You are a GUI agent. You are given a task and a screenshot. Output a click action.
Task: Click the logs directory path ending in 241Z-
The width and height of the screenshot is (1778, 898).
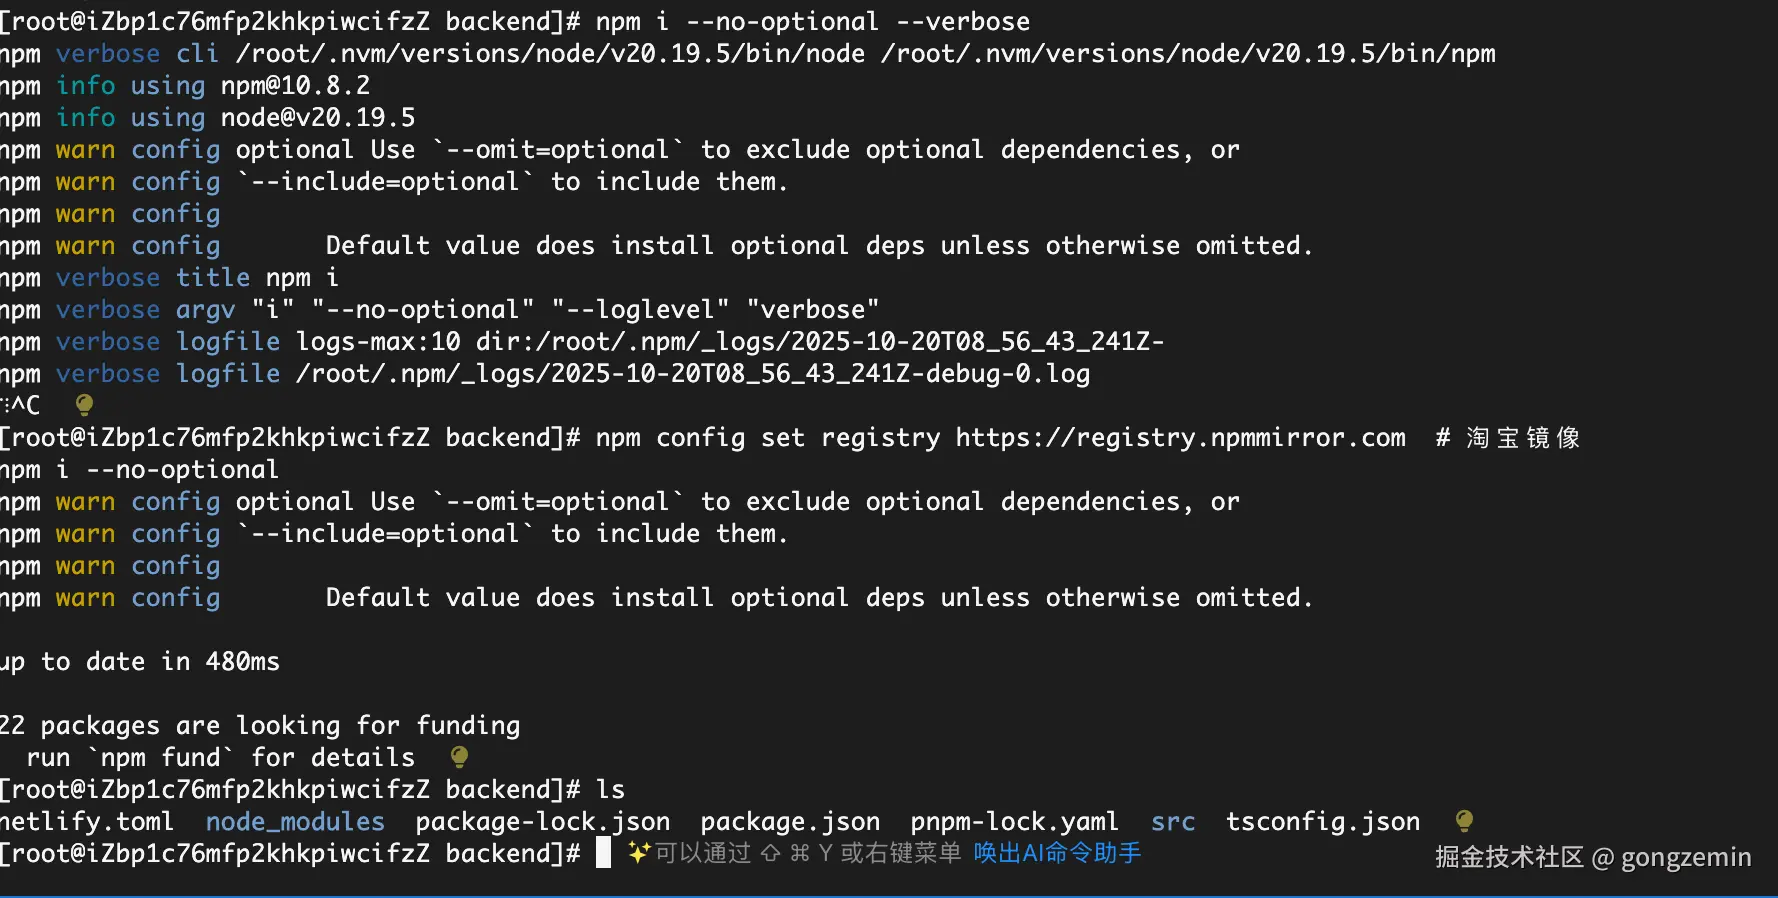point(820,342)
